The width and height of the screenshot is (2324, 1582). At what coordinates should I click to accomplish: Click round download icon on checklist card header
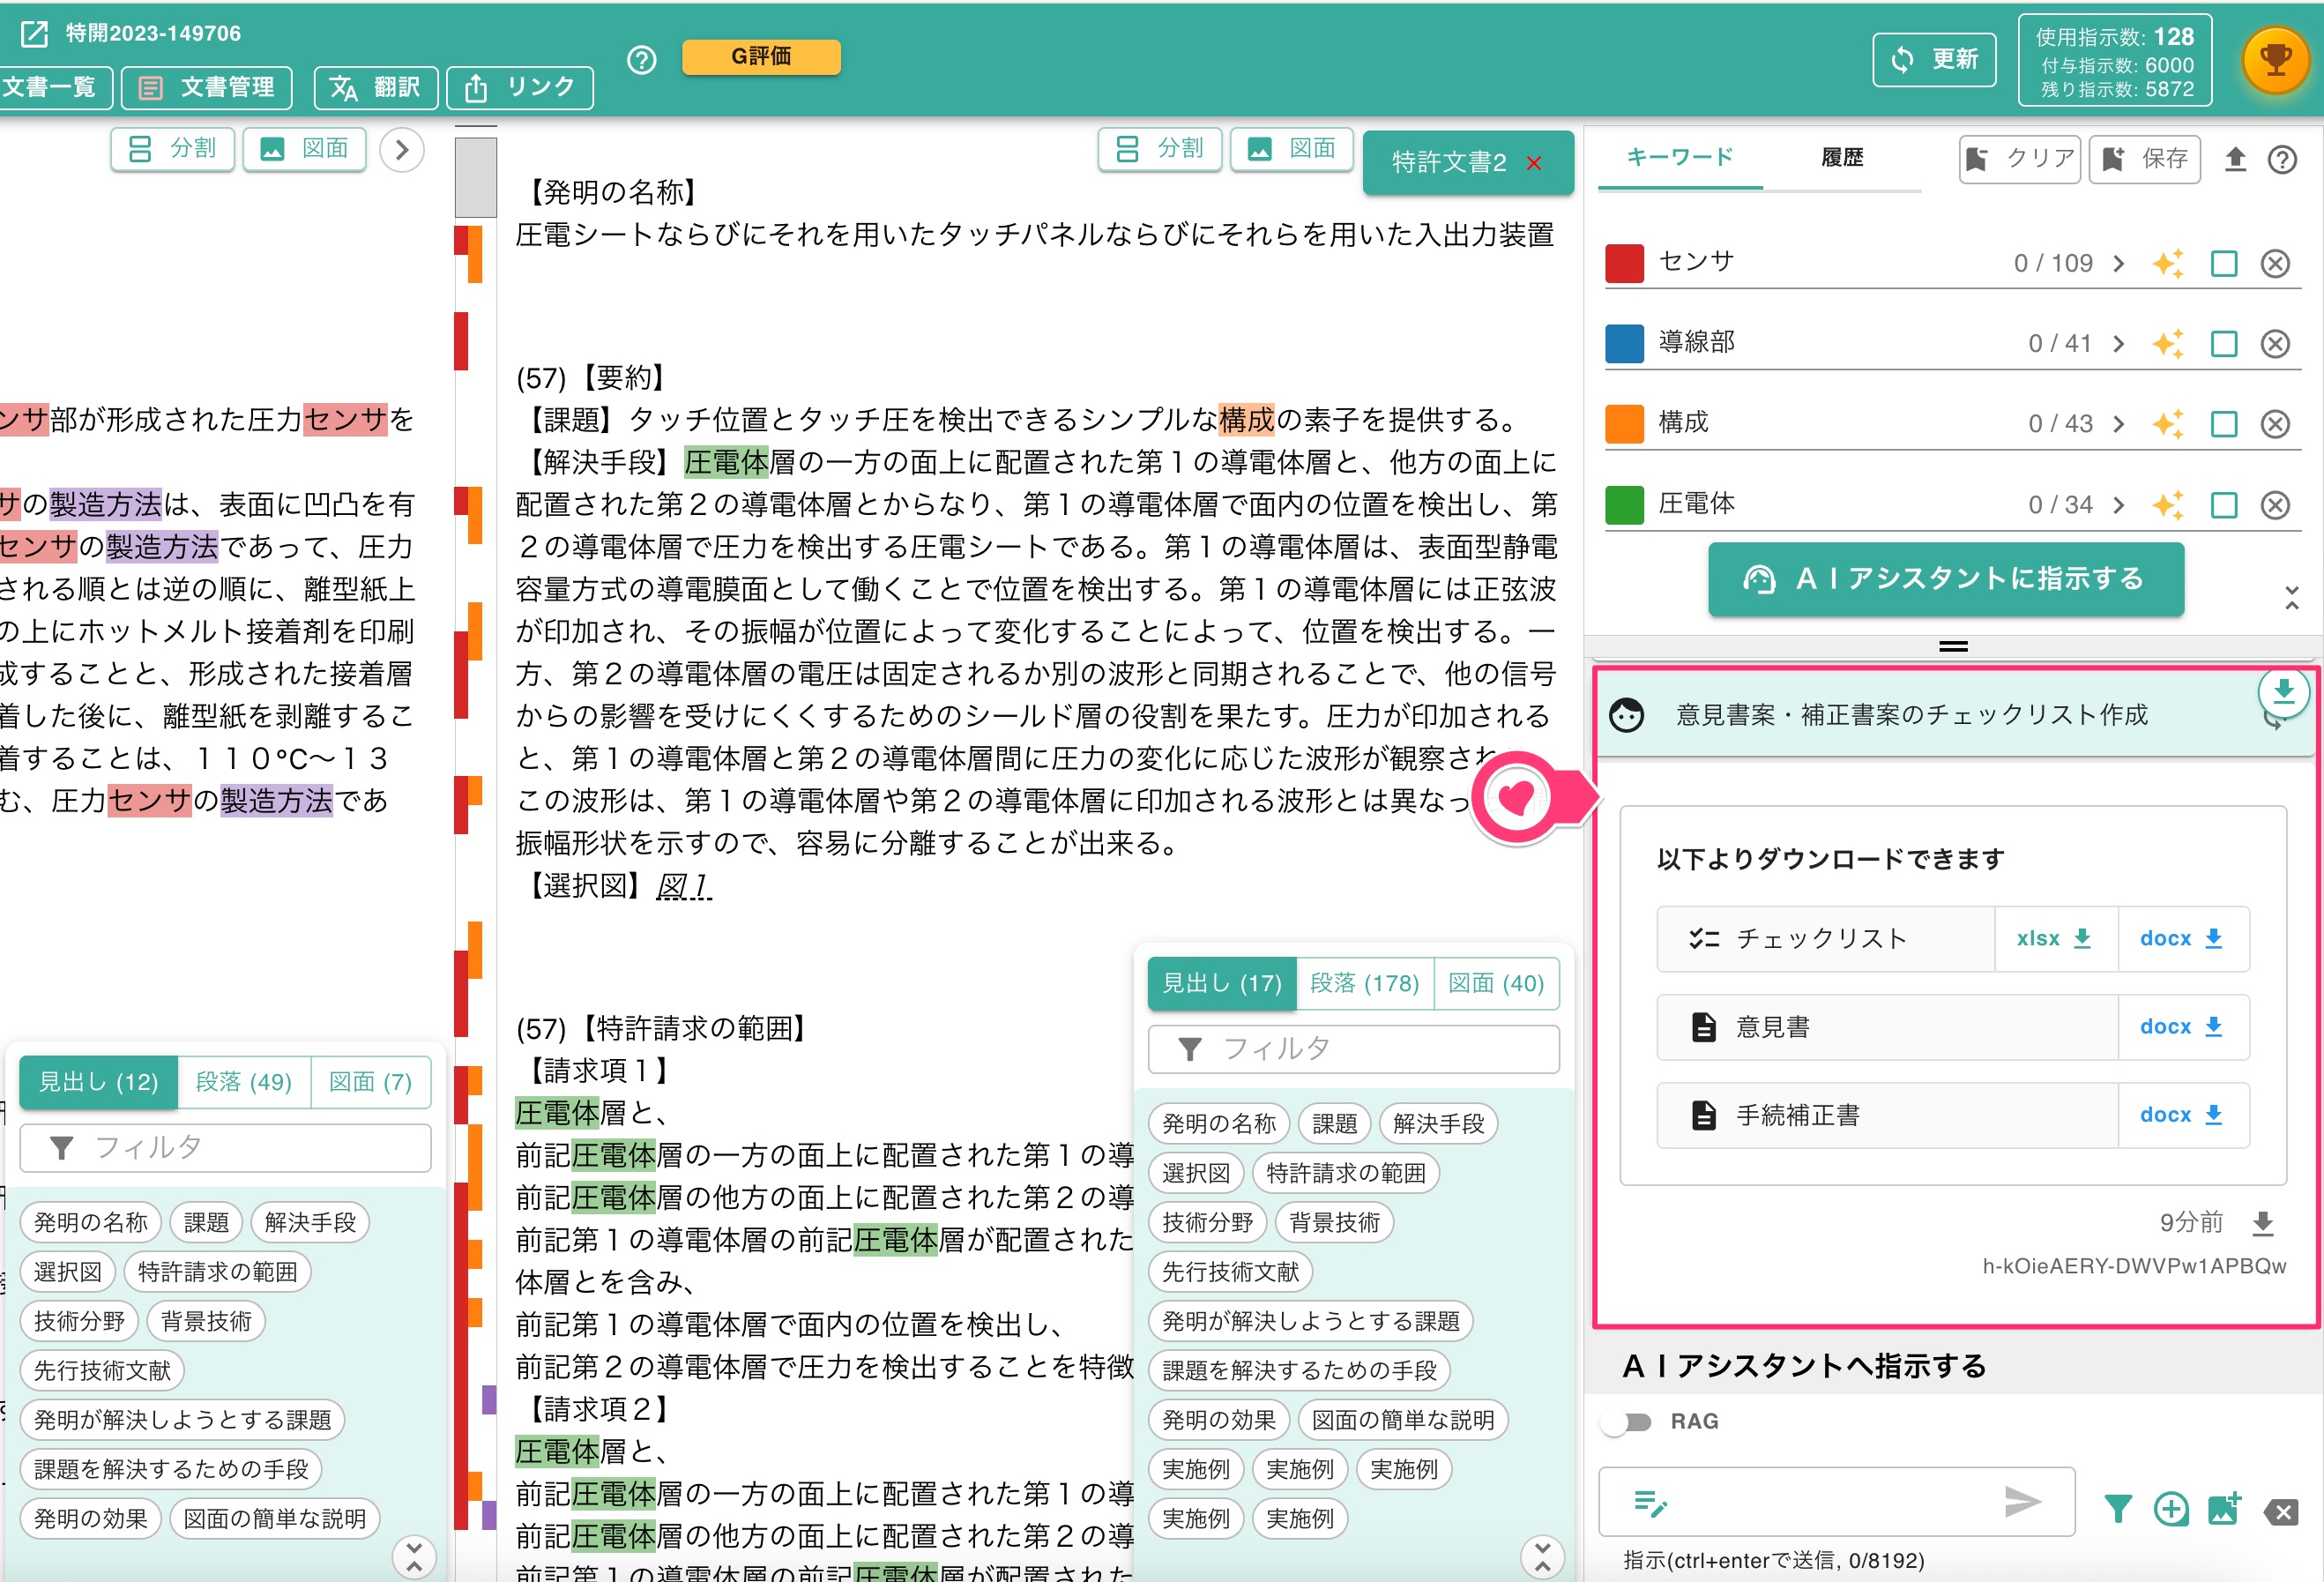(x=2283, y=691)
